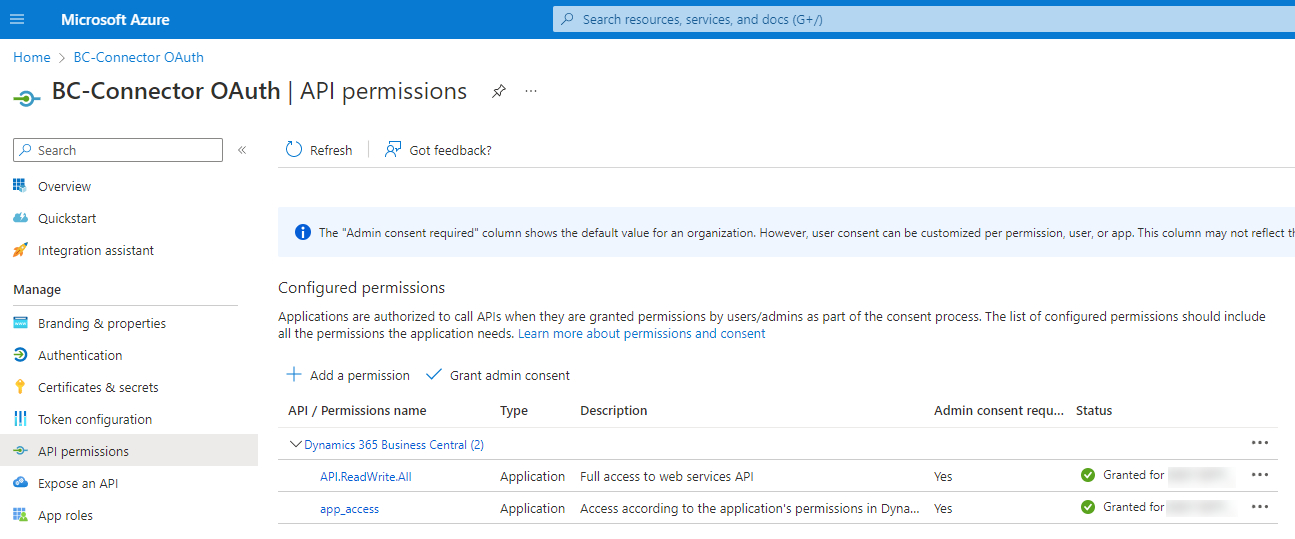Open ellipsis menu for API.ReadWrite.All row
This screenshot has height=539, width=1295.
point(1260,475)
